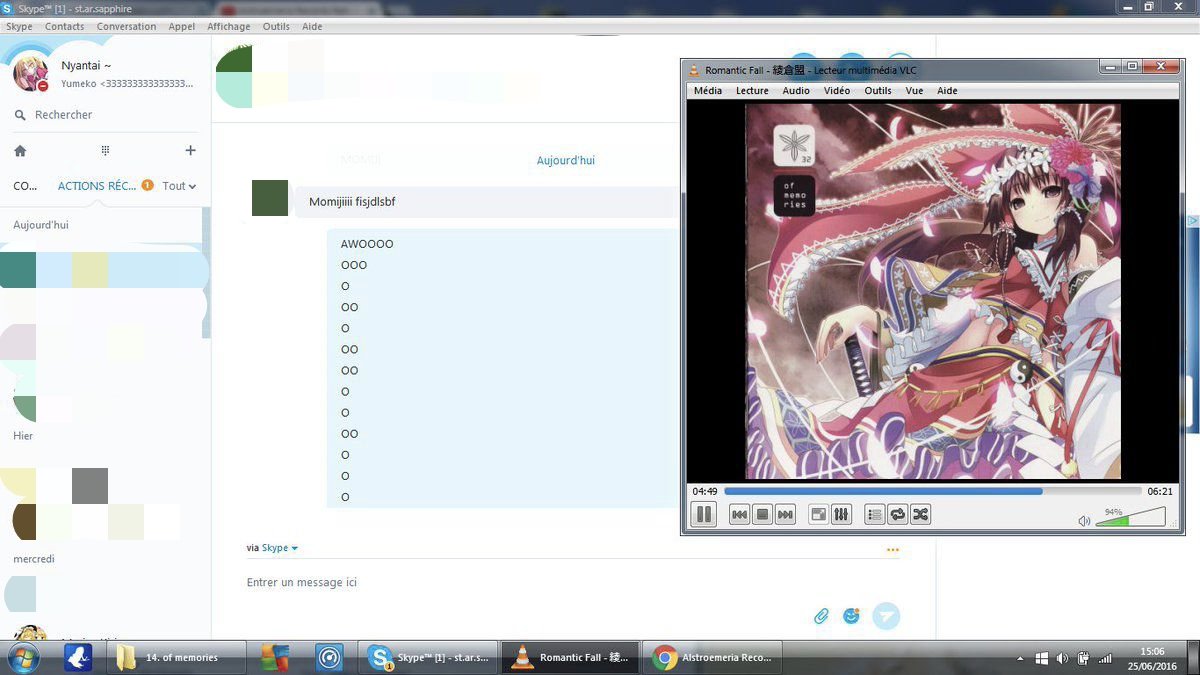Skip to next track in VLC
1200x675 pixels.
point(785,514)
